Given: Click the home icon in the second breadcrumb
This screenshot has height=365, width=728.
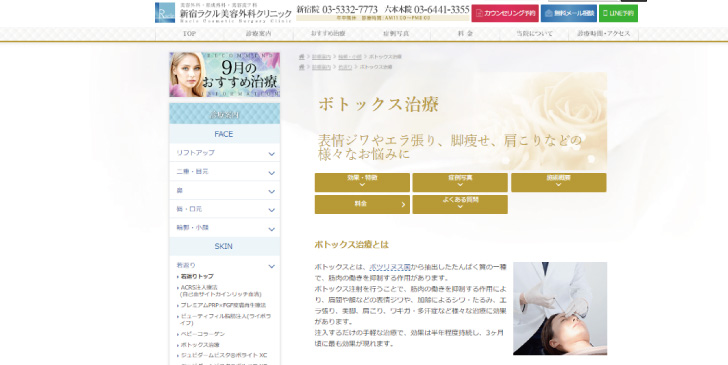Looking at the screenshot, I should (x=302, y=67).
